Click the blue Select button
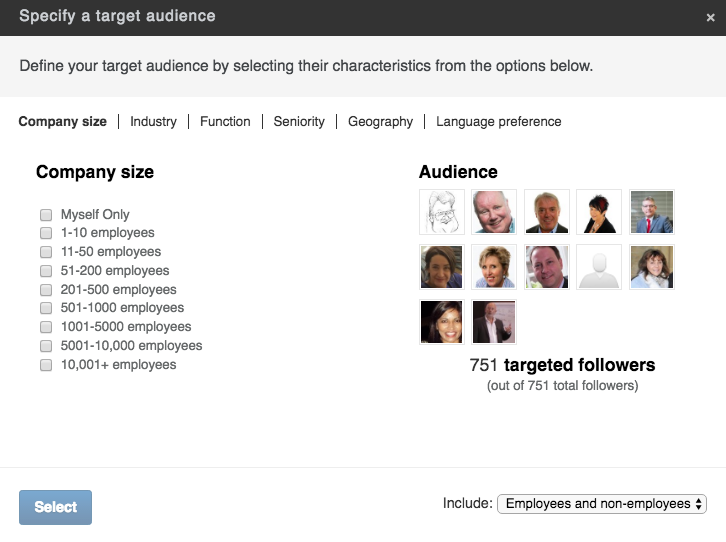Screen dimensions: 726x542 point(56,507)
